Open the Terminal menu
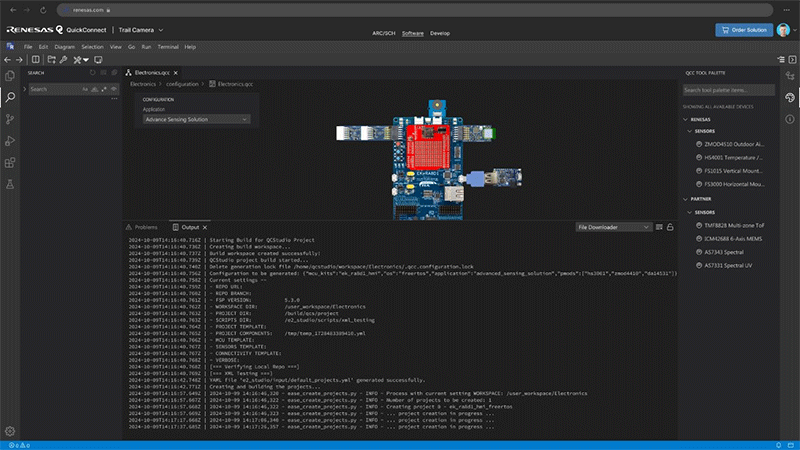 tap(169, 47)
